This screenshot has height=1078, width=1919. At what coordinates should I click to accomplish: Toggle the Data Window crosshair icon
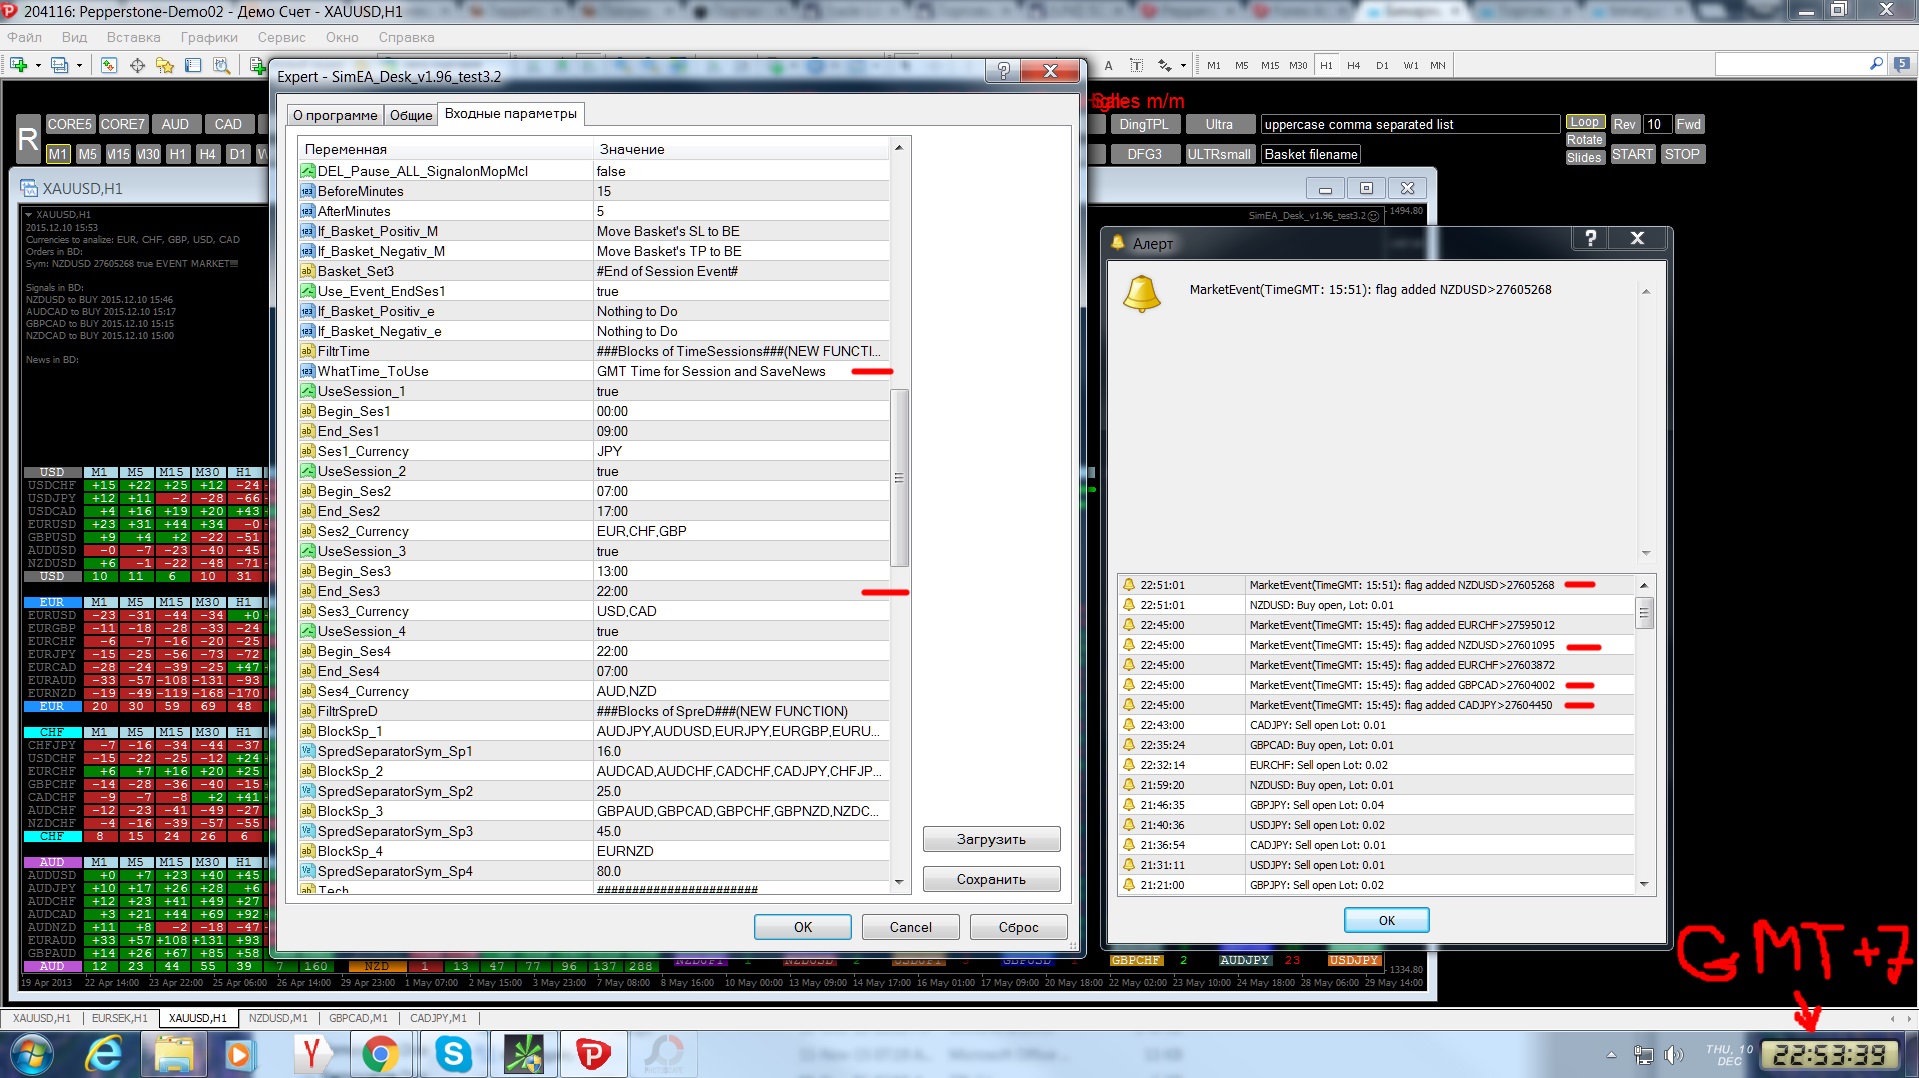[137, 65]
